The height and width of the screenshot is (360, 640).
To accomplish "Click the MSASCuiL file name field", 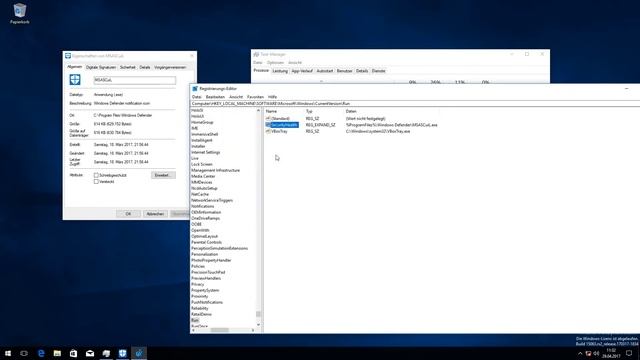I will click(135, 80).
